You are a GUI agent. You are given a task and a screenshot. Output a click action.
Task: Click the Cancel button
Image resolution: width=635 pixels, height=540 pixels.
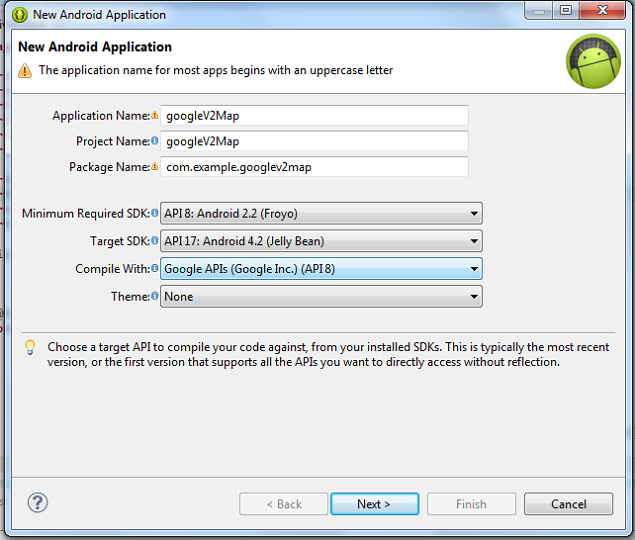tap(568, 504)
